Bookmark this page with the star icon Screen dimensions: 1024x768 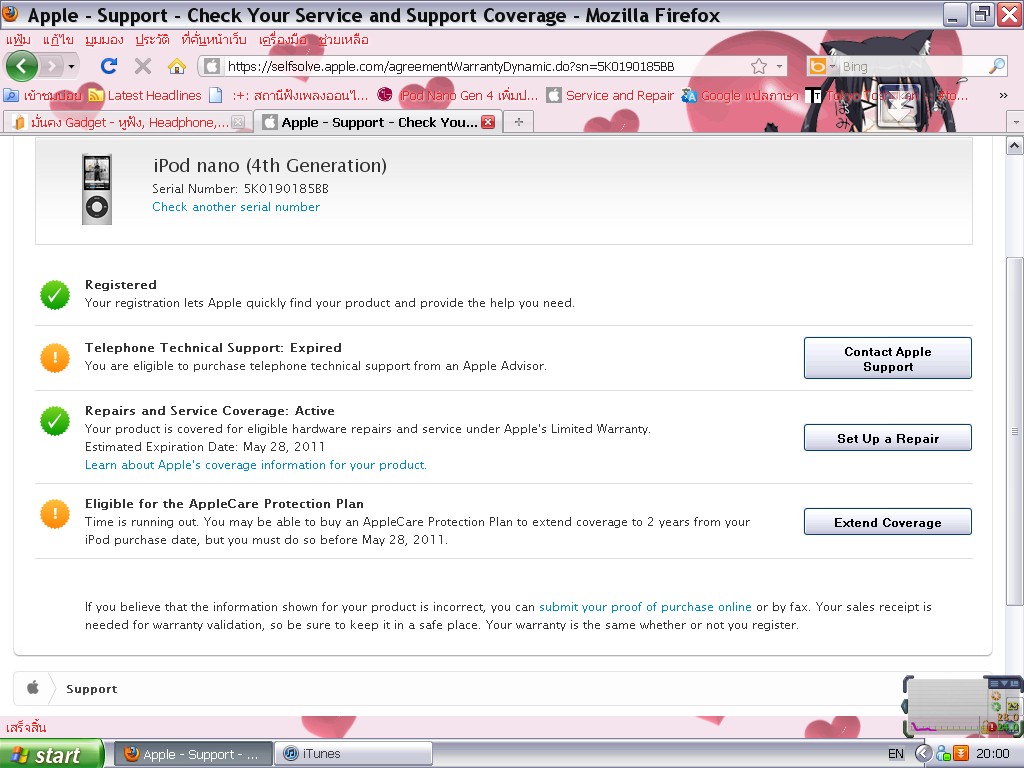tap(759, 66)
